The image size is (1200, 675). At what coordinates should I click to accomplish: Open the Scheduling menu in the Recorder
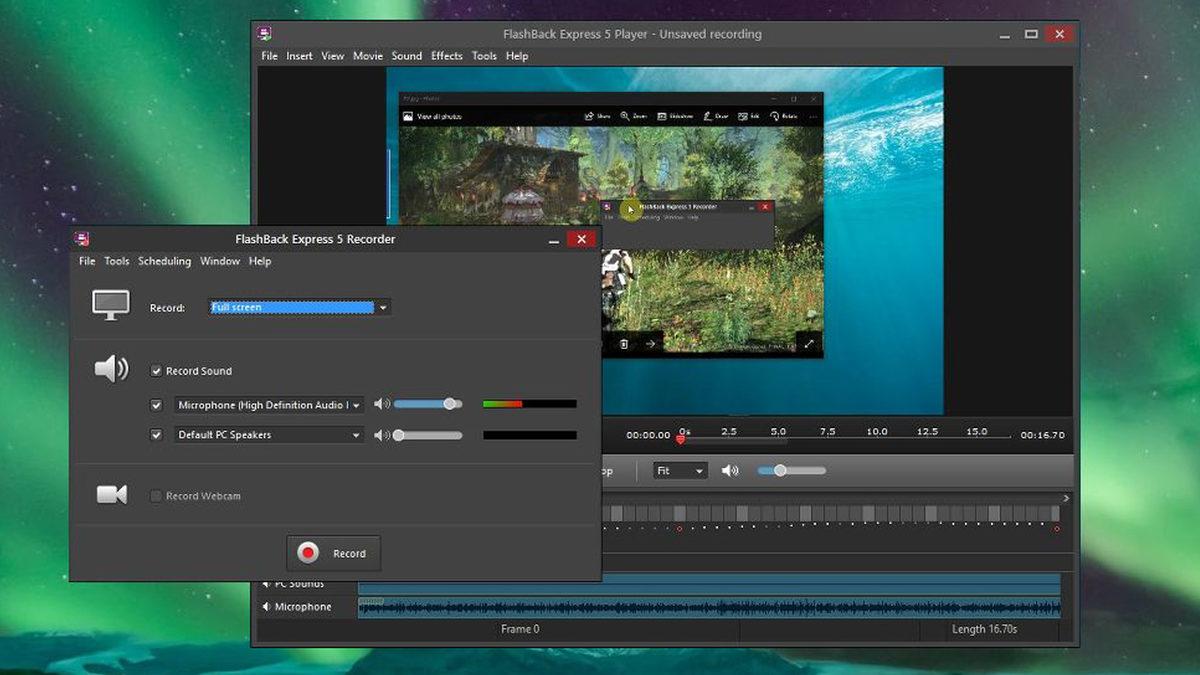[x=164, y=261]
